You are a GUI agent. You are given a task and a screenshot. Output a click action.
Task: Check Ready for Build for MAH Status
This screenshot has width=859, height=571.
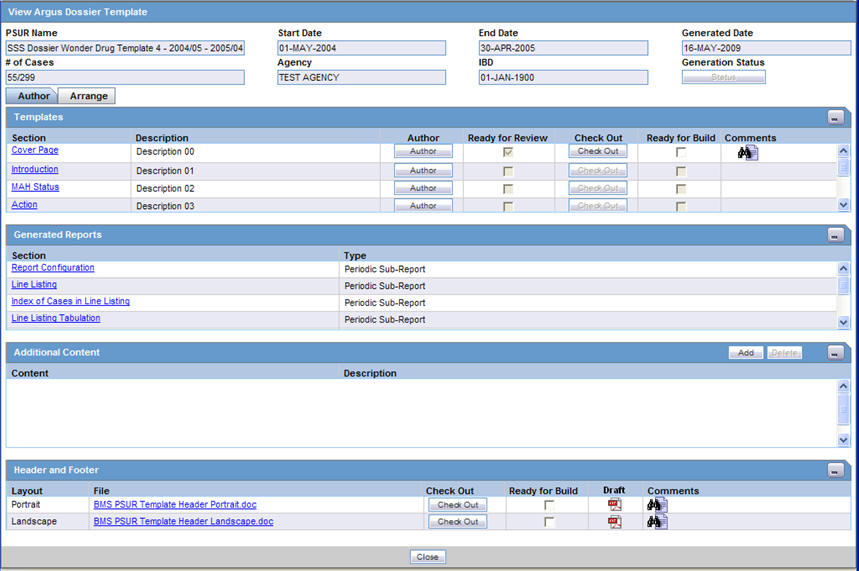(x=681, y=189)
